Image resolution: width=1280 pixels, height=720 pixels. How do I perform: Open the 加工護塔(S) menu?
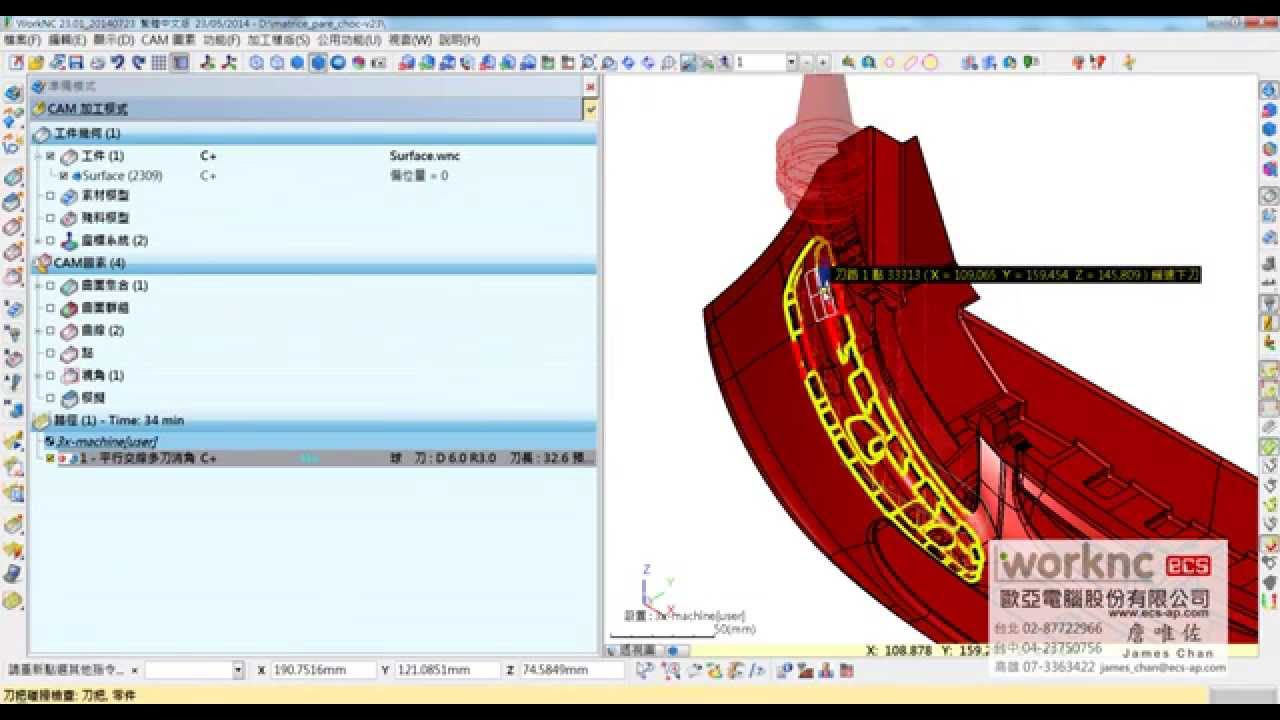pyautogui.click(x=279, y=40)
